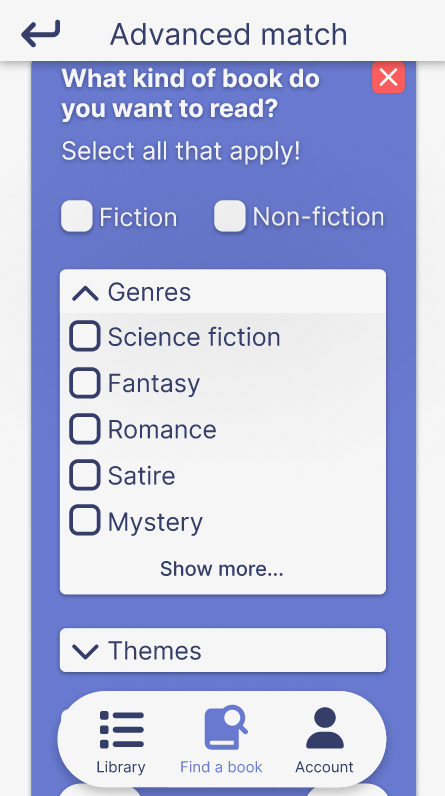Click the Genres header label

click(x=149, y=292)
